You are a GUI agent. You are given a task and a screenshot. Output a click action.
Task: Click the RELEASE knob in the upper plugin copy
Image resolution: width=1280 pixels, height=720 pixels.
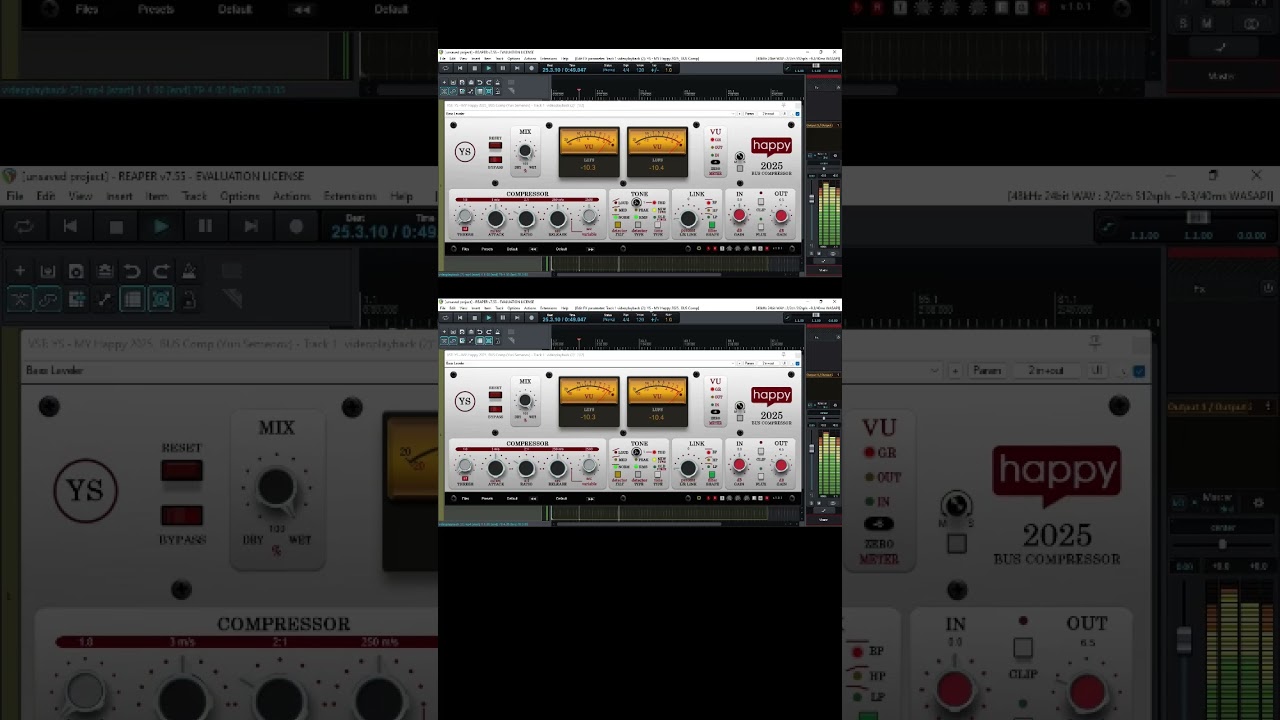click(x=558, y=218)
